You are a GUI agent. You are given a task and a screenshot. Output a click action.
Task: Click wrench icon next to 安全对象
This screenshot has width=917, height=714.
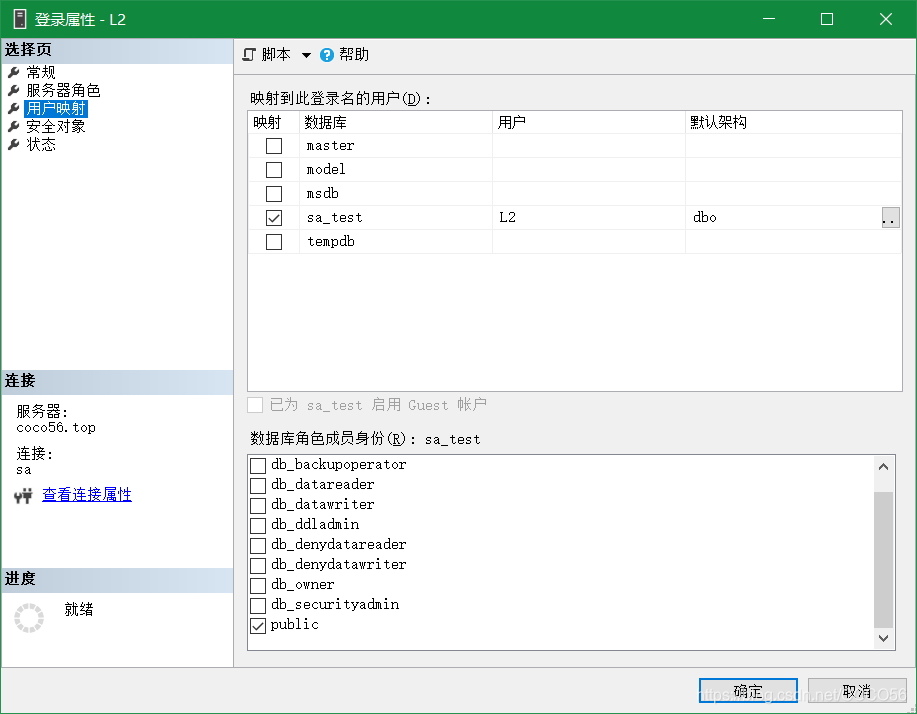pos(13,126)
